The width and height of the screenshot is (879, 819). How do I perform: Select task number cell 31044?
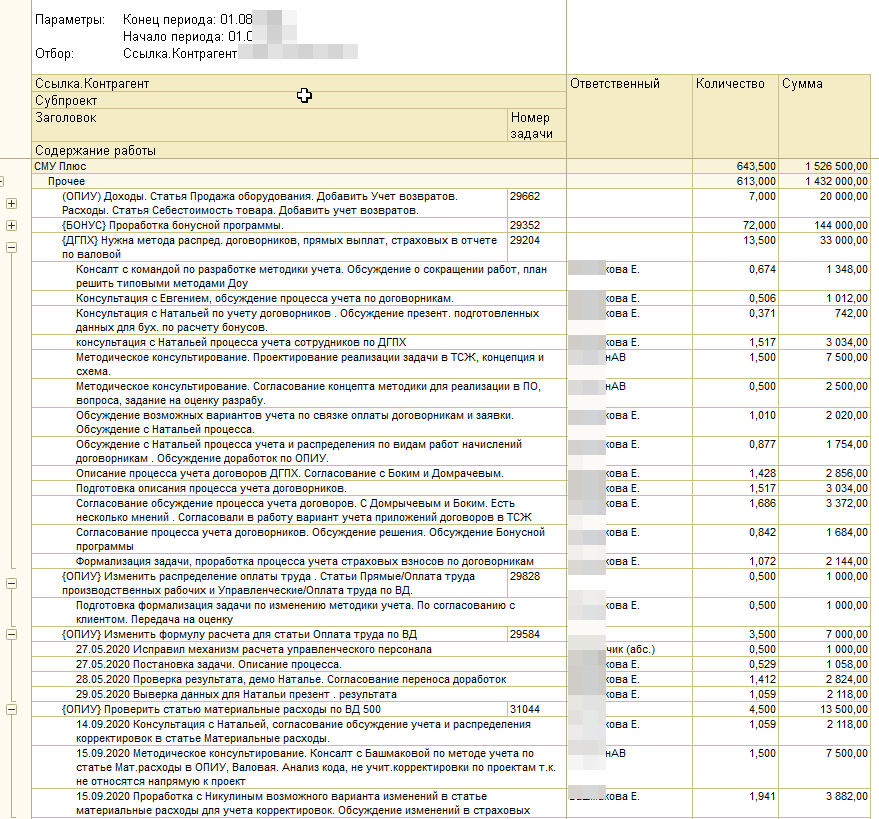click(537, 710)
